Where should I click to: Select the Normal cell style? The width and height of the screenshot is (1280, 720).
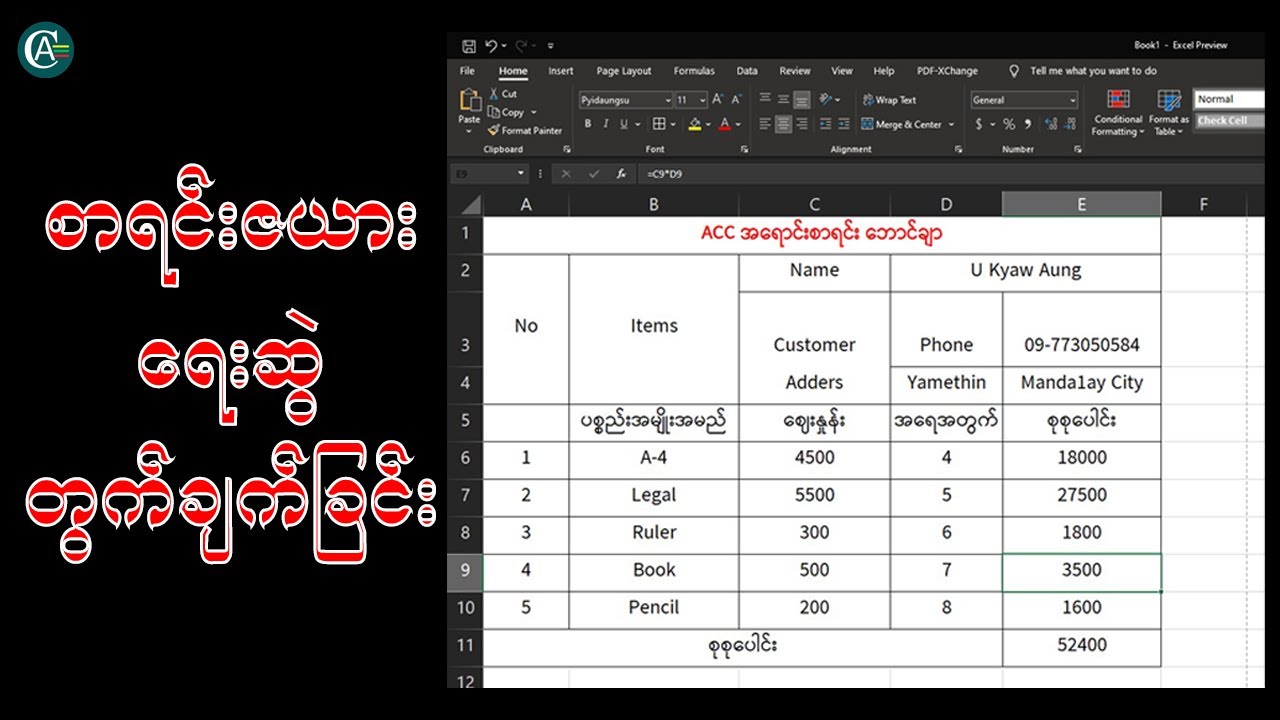(1228, 99)
